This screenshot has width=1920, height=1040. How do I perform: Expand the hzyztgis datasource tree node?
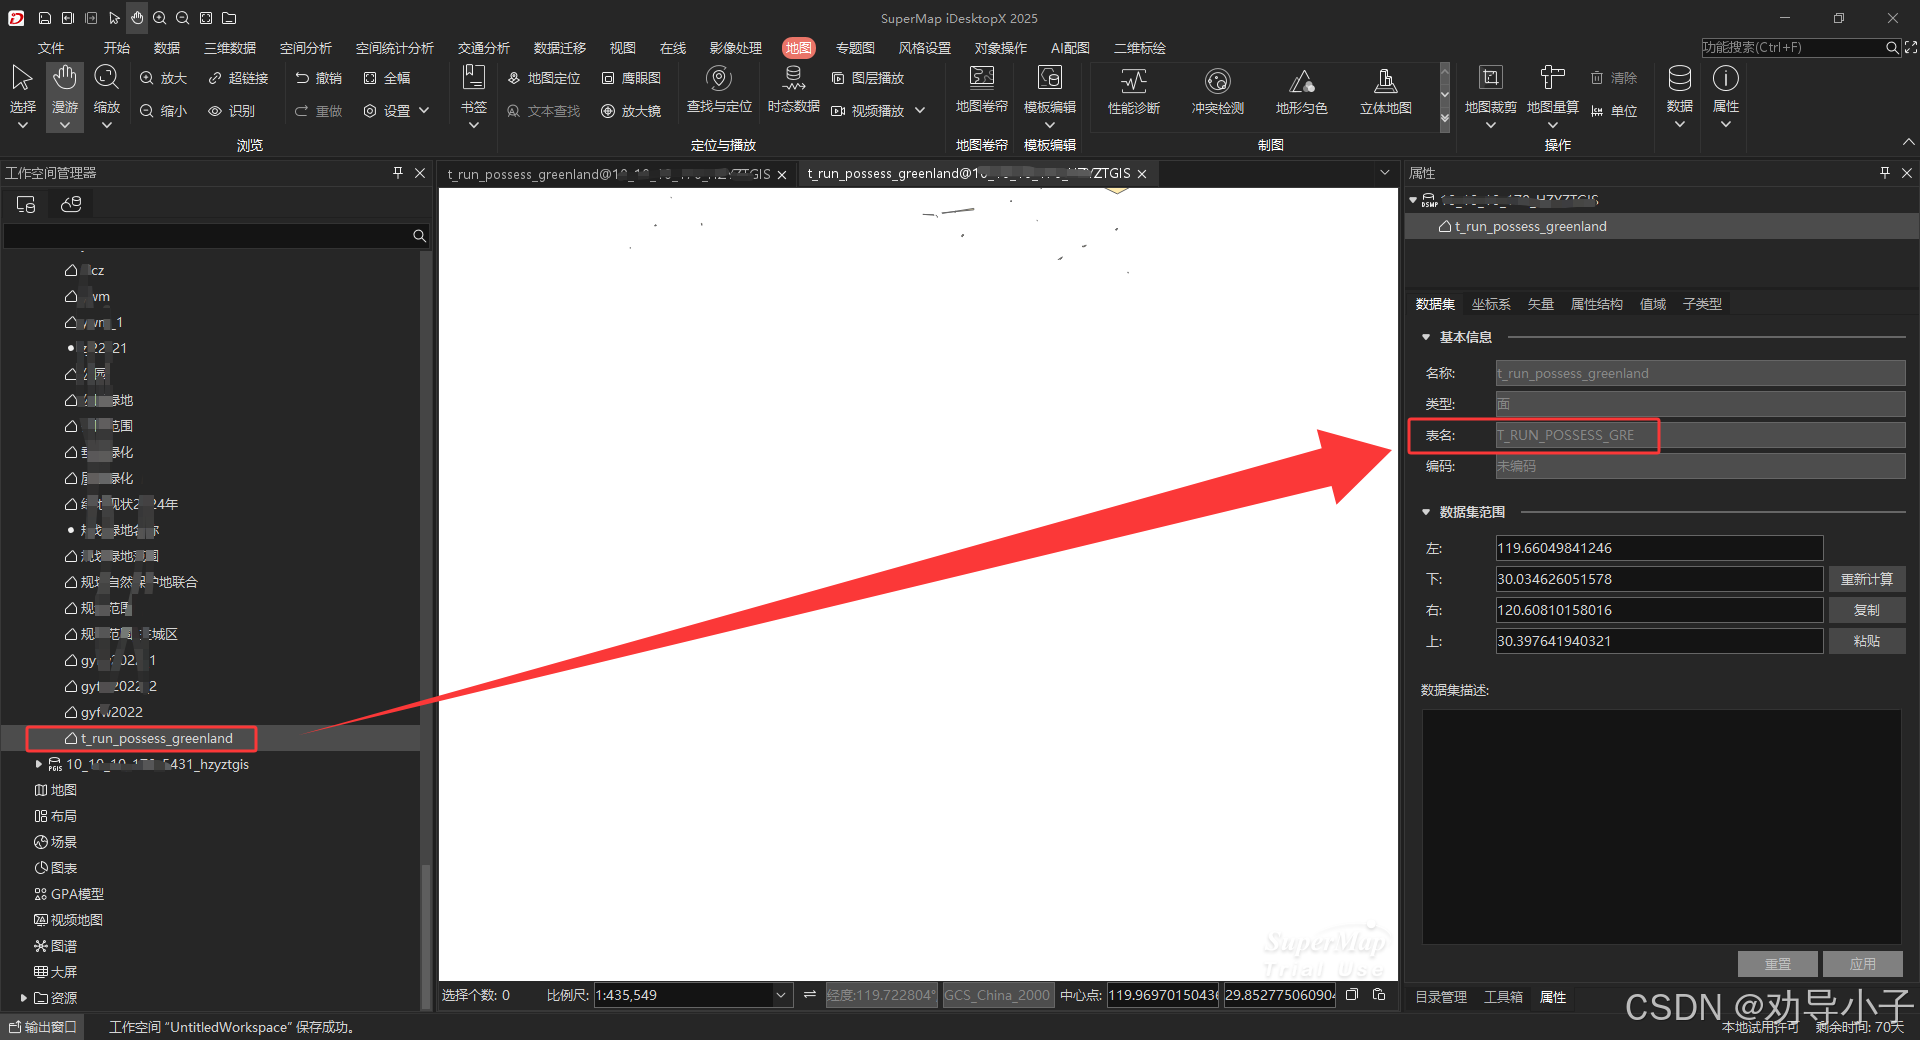click(39, 764)
